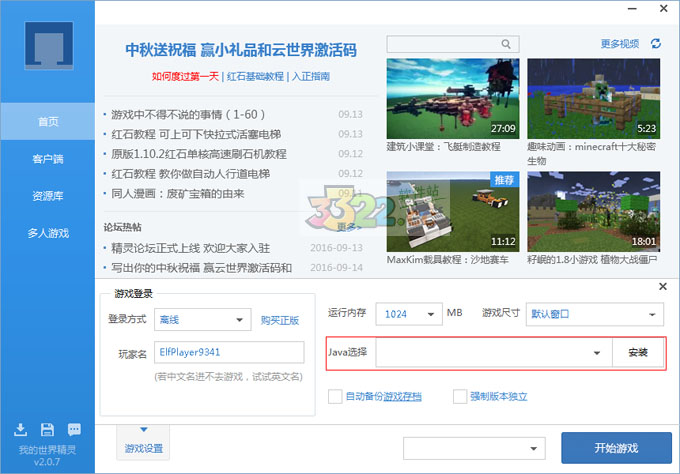Click the search magnifier icon

(506, 44)
